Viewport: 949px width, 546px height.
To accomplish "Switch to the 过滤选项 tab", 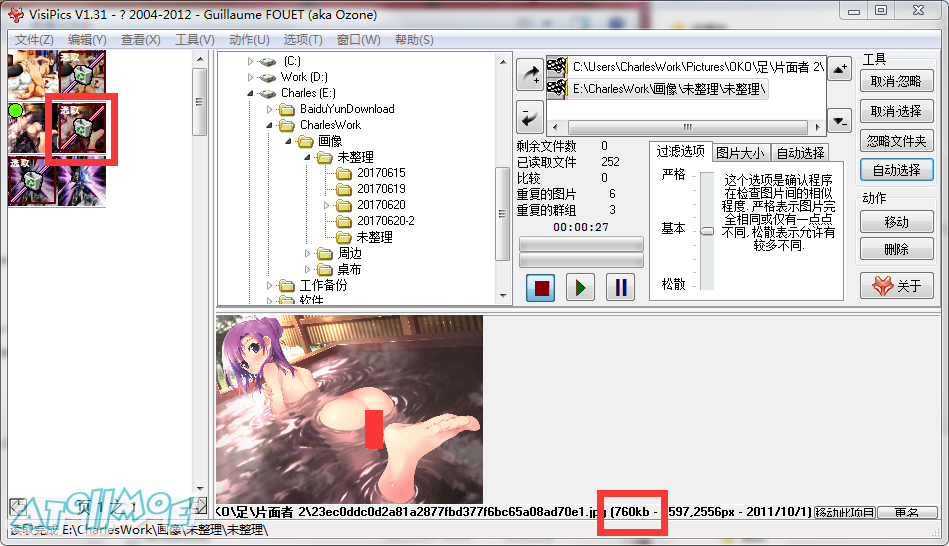I will pyautogui.click(x=680, y=151).
